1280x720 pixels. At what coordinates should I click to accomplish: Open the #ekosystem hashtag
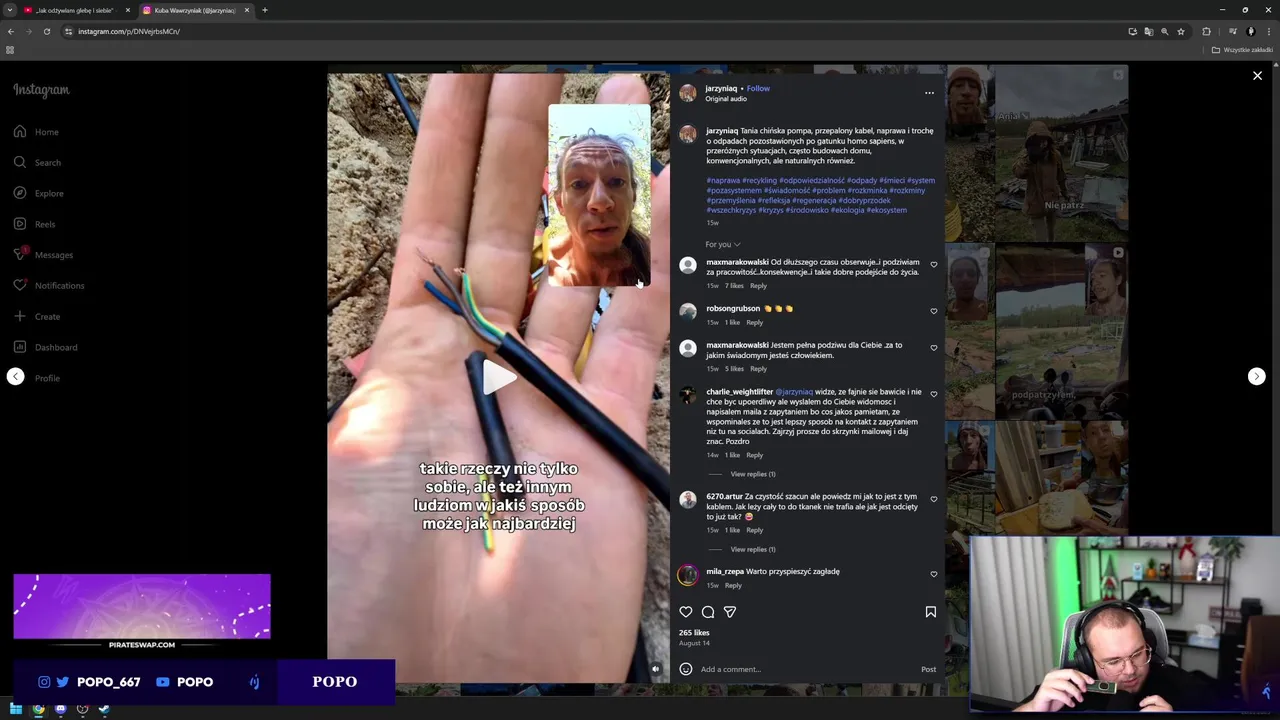tap(887, 210)
